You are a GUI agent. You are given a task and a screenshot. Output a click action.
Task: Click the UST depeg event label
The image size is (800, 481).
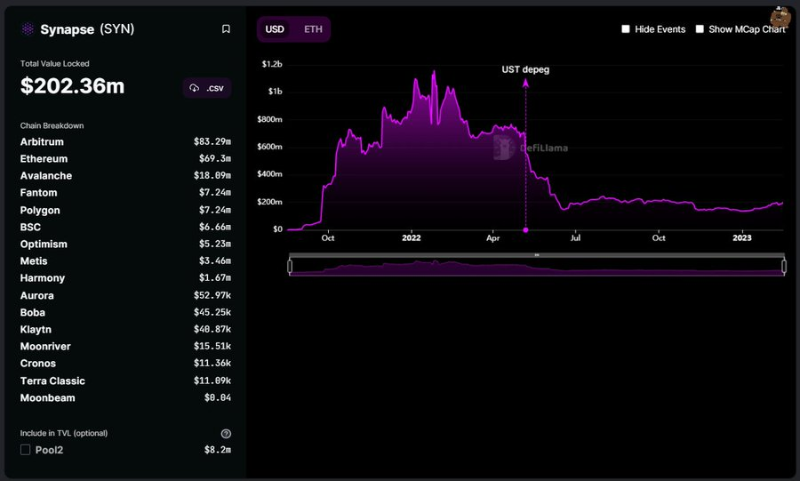[526, 70]
